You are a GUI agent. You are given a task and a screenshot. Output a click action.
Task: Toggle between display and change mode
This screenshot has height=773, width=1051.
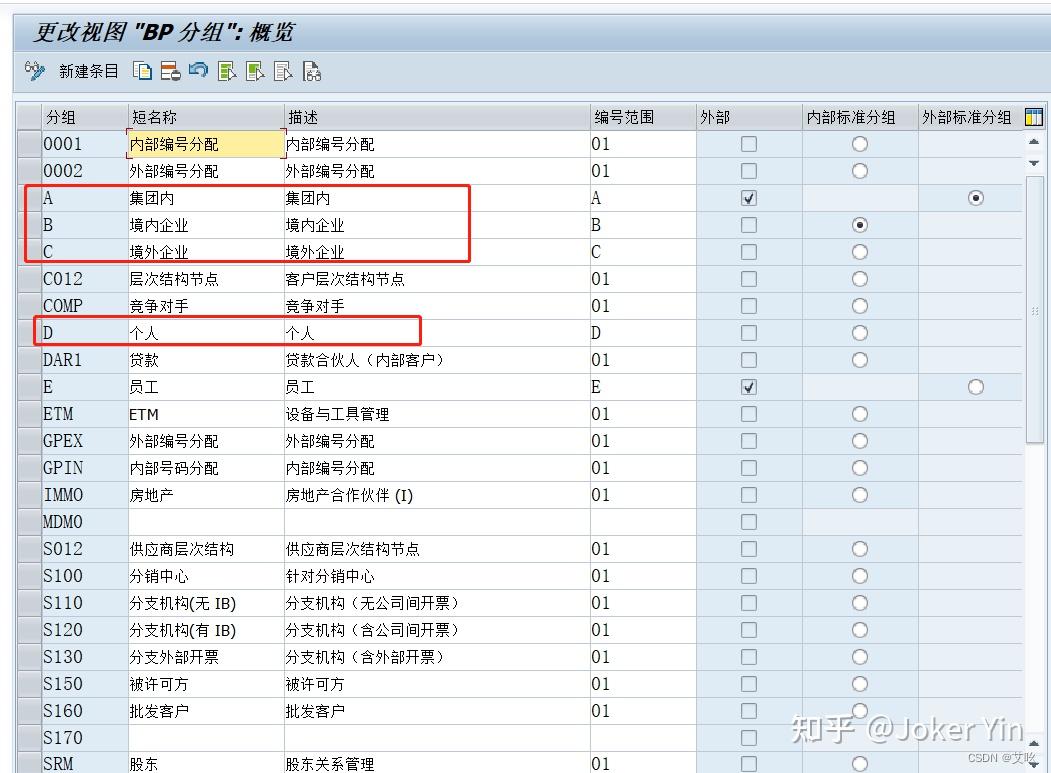click(x=33, y=70)
